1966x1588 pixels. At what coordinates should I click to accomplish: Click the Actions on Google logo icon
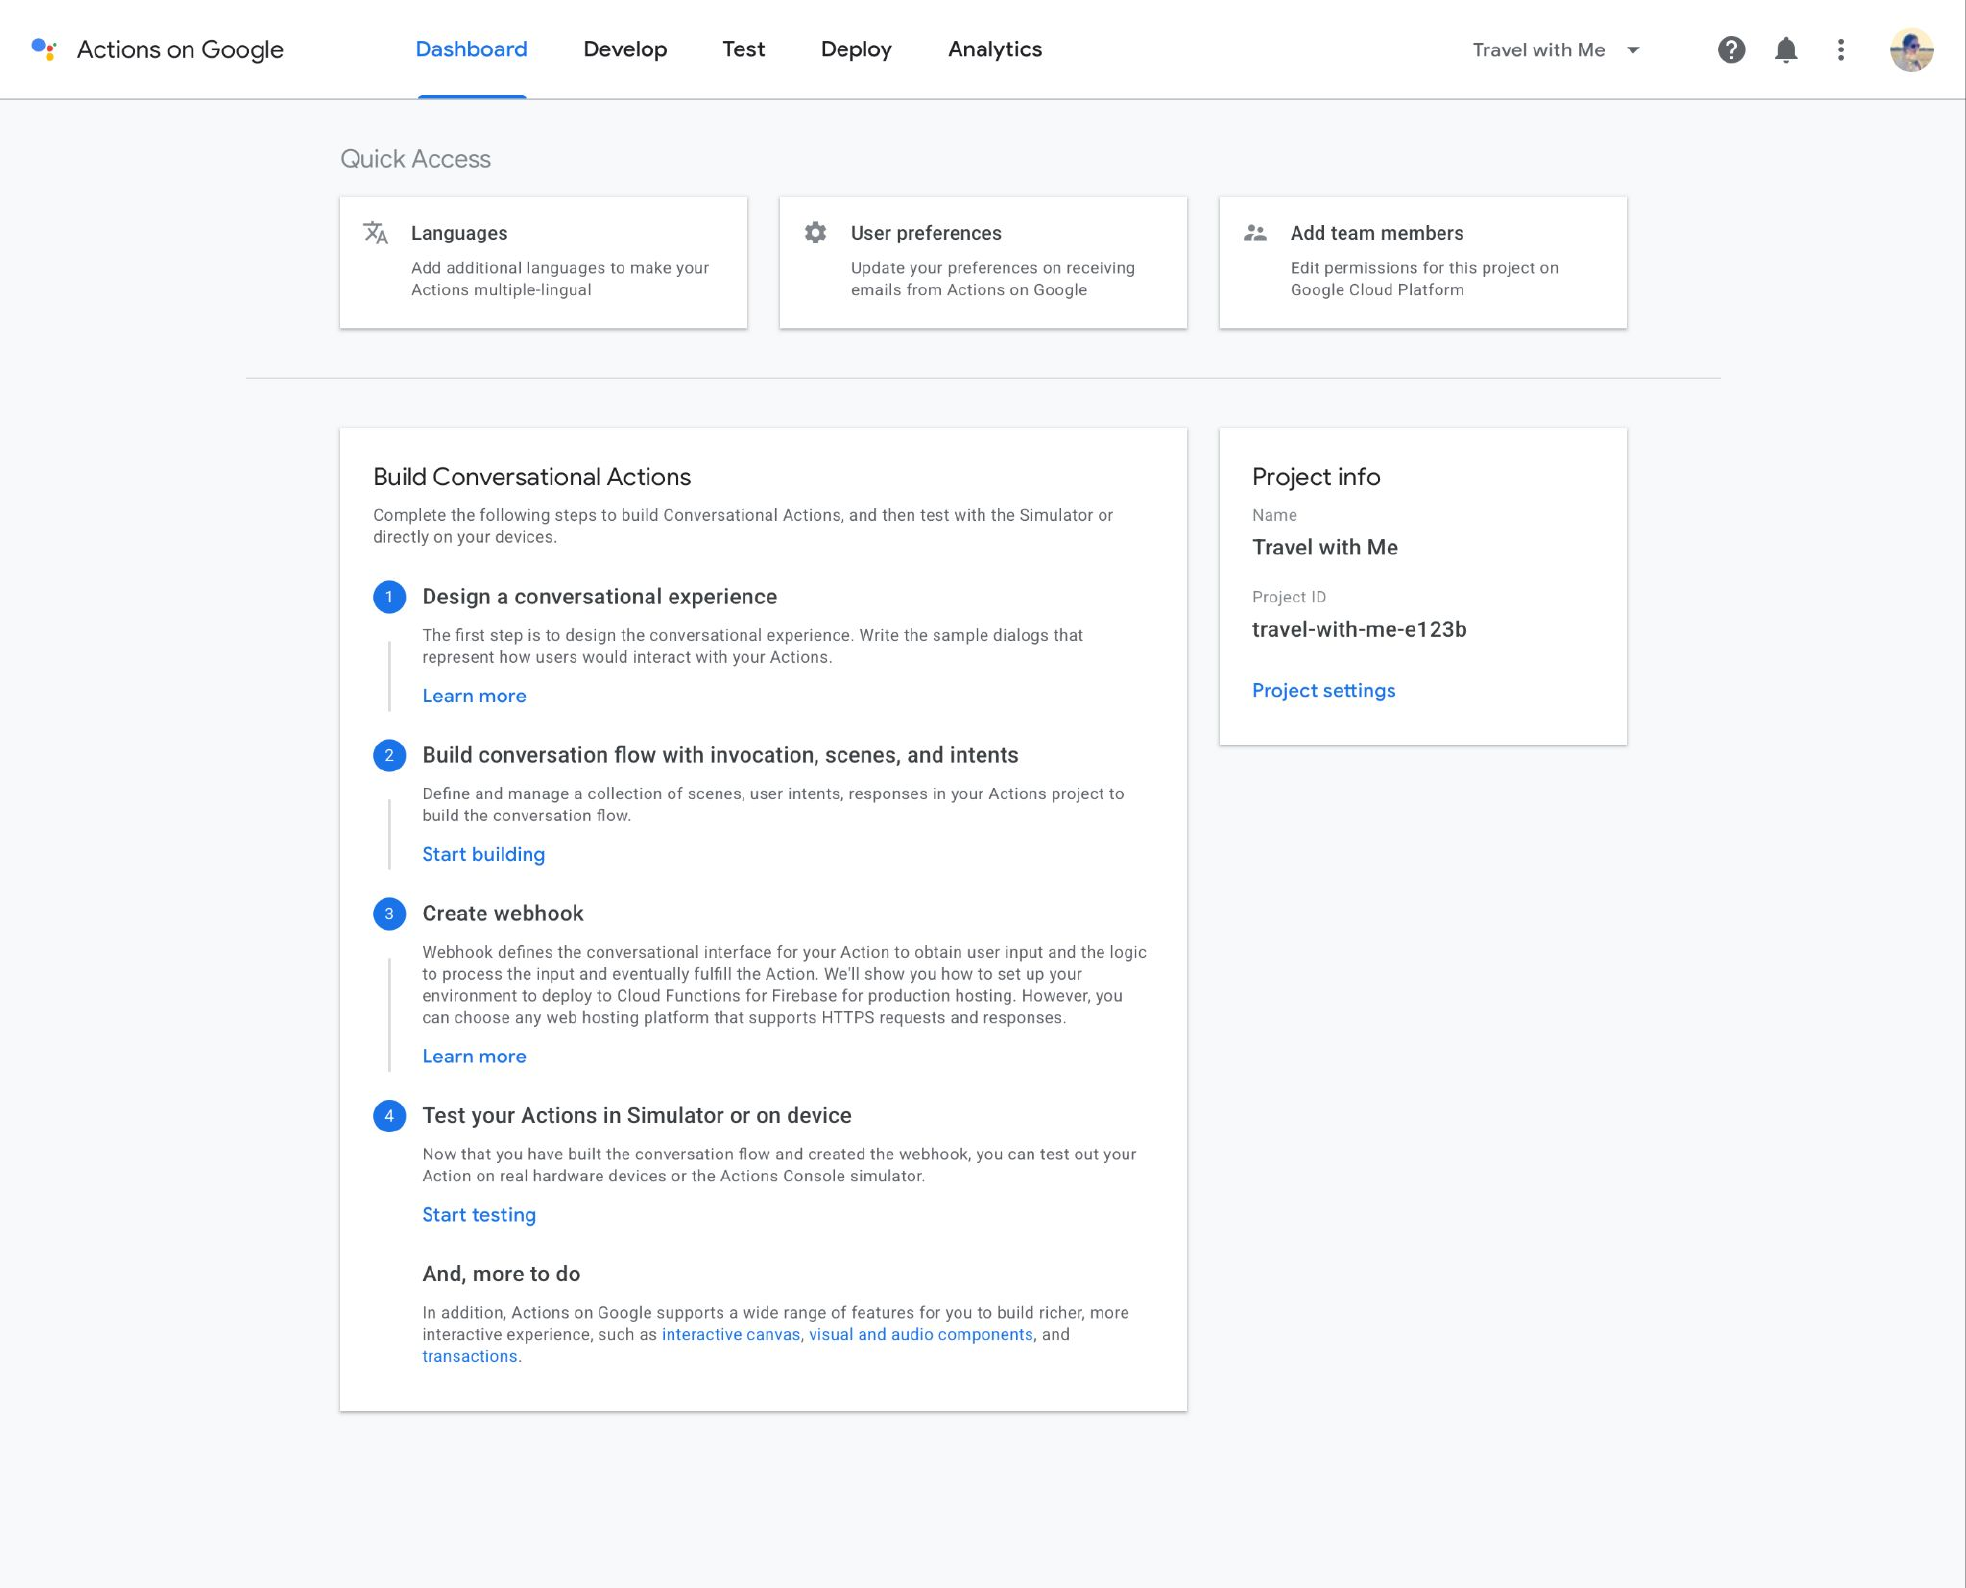click(x=44, y=49)
